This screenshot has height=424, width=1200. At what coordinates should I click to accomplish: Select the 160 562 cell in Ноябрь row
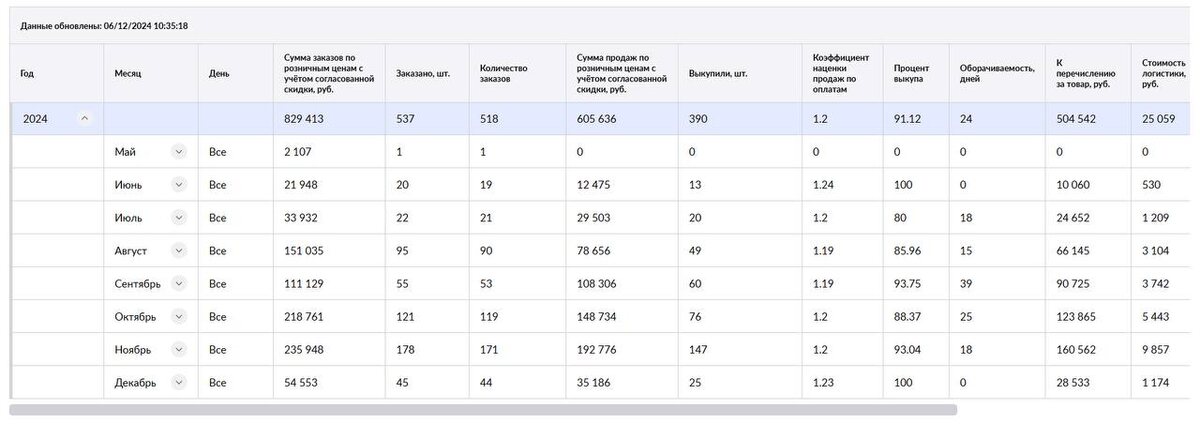click(1087, 349)
